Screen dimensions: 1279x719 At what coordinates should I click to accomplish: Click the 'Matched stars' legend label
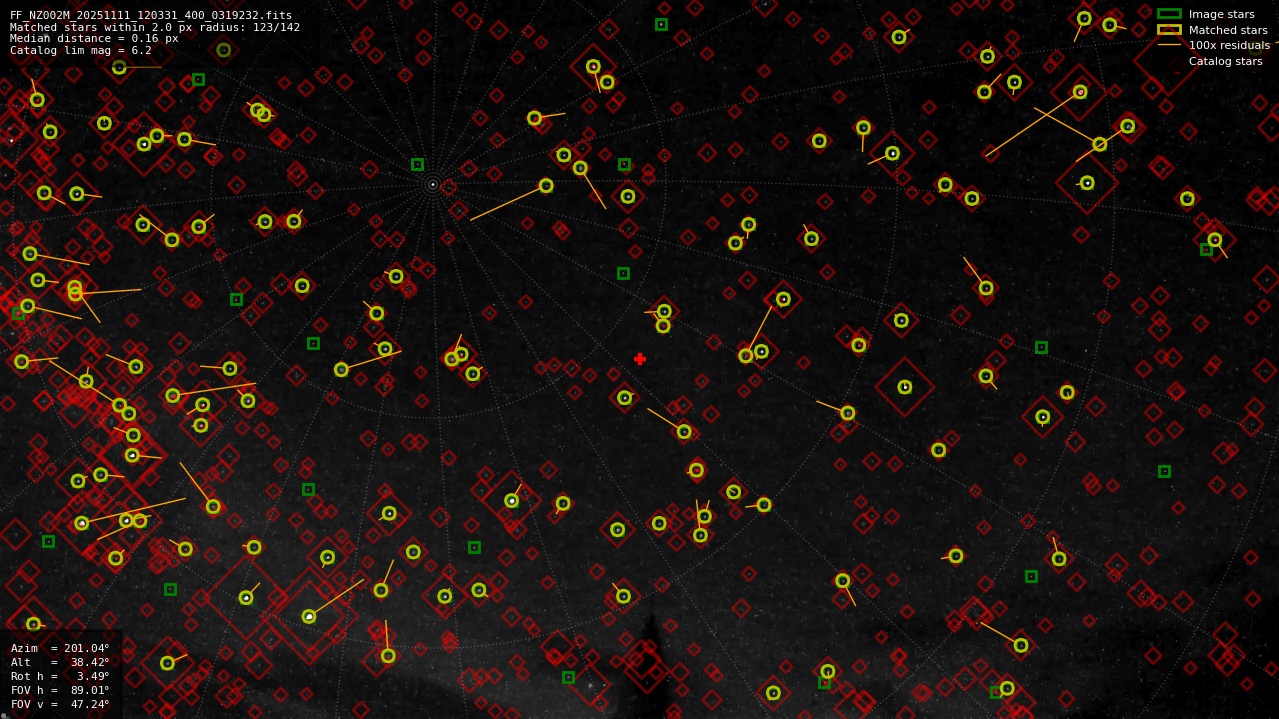[x=1228, y=30]
